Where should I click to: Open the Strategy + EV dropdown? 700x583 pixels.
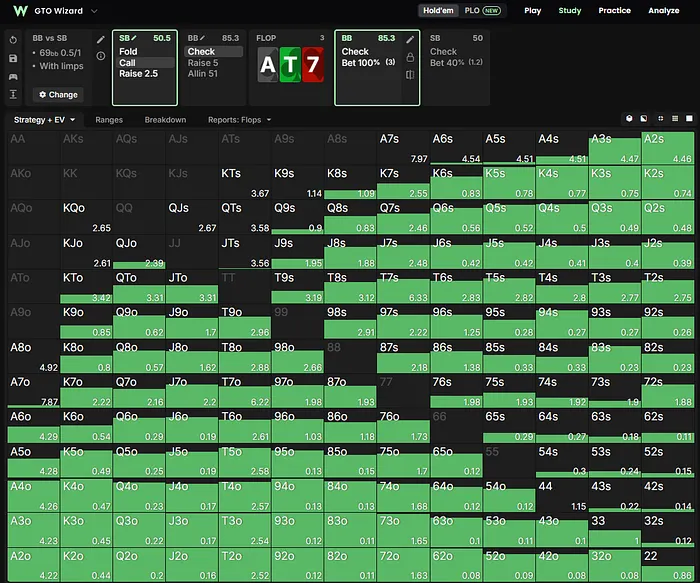click(44, 120)
